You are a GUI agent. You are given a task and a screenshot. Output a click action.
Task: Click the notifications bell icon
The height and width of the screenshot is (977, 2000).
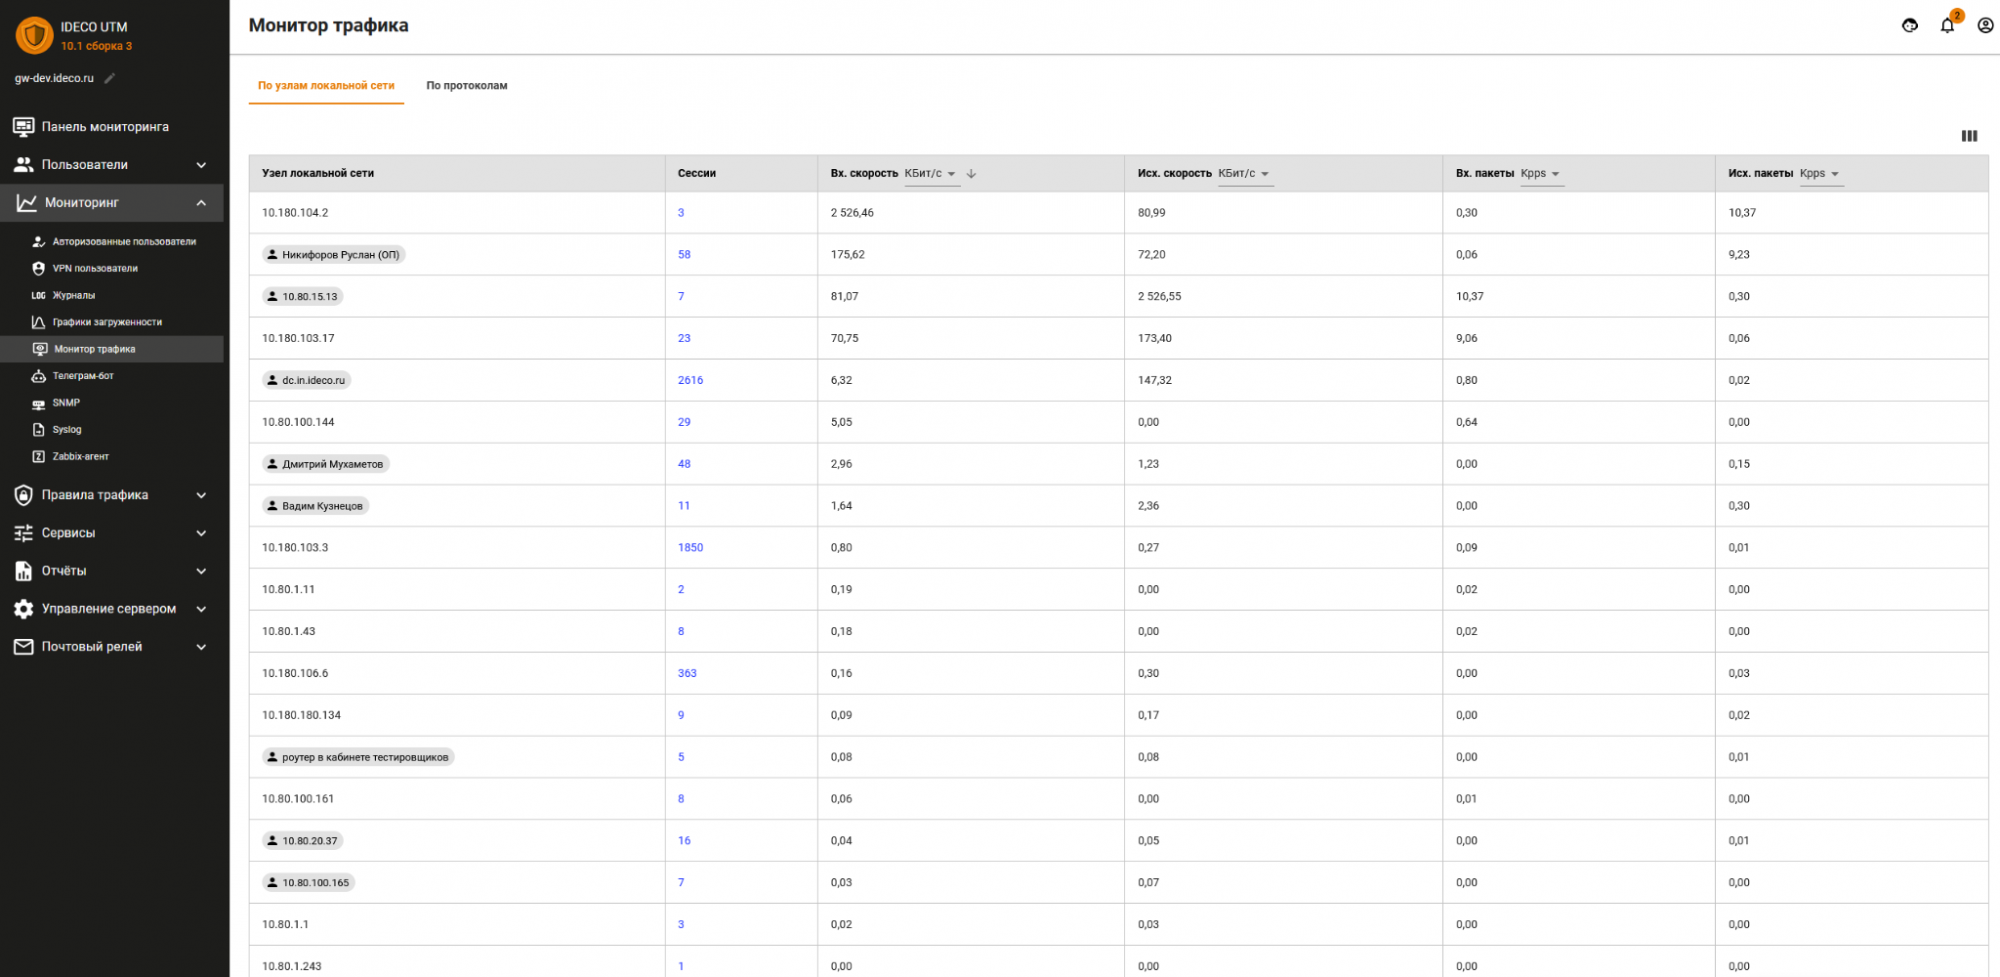[x=1947, y=26]
